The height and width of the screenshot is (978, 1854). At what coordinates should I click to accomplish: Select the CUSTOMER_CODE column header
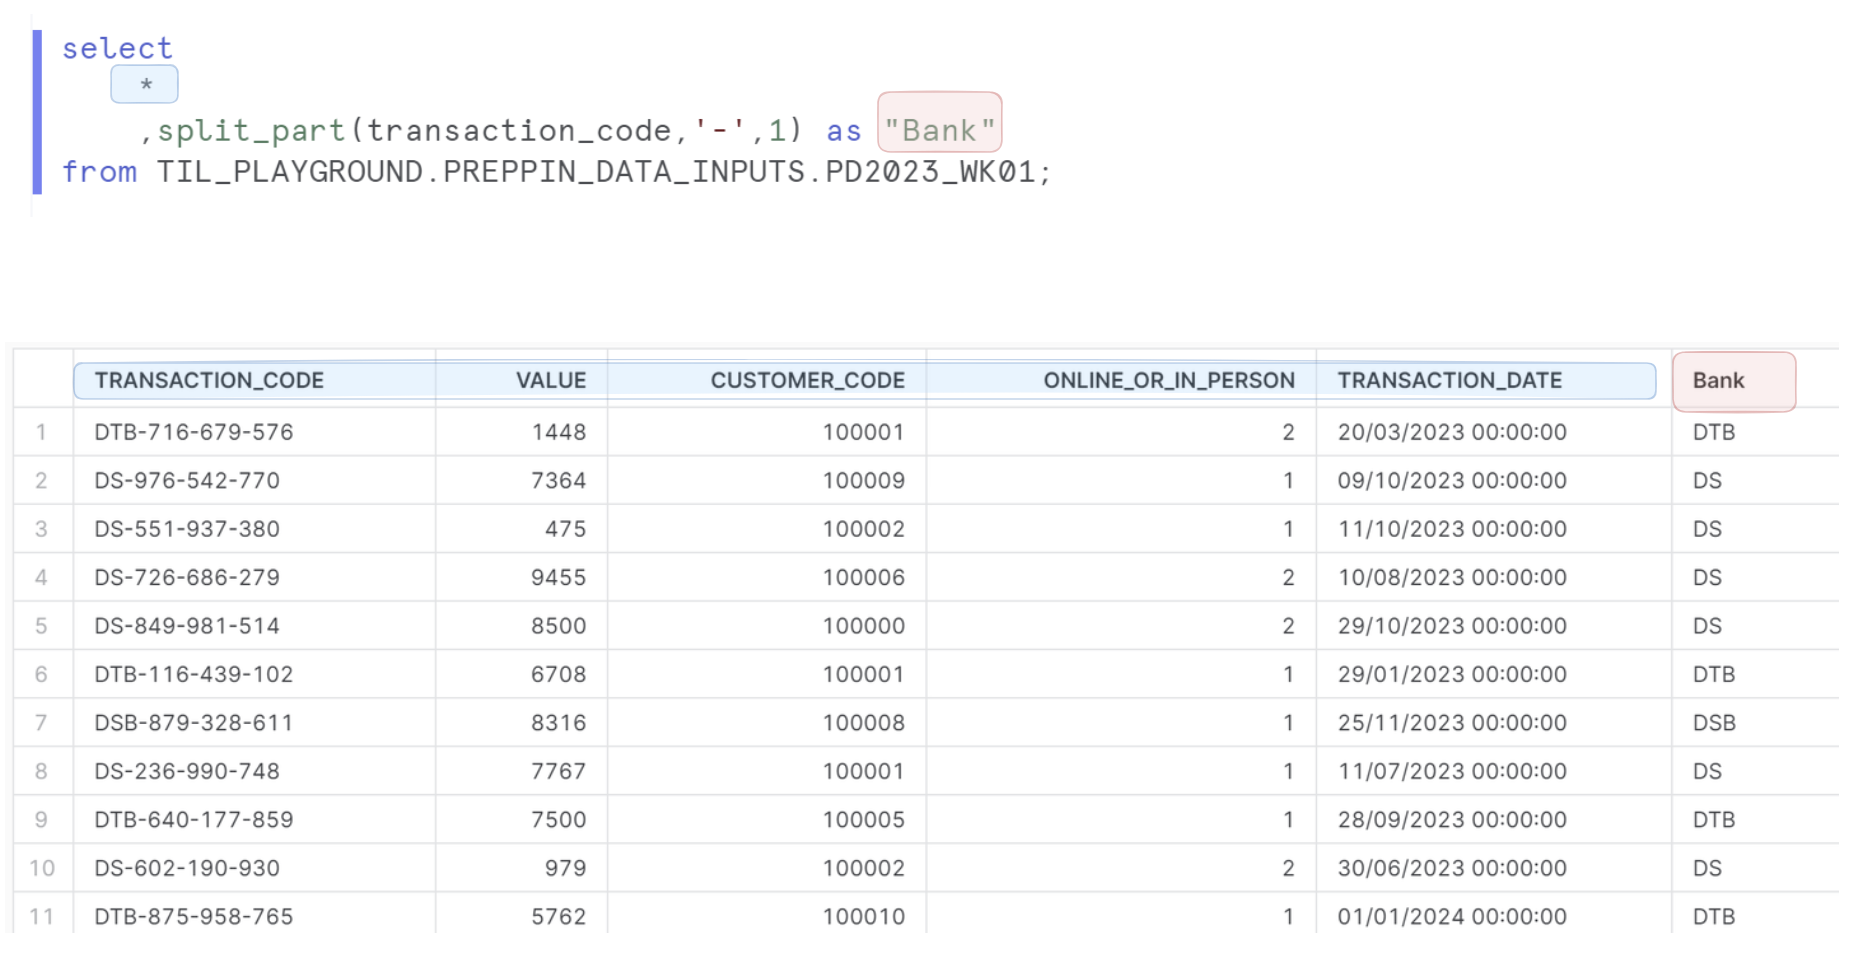click(807, 381)
